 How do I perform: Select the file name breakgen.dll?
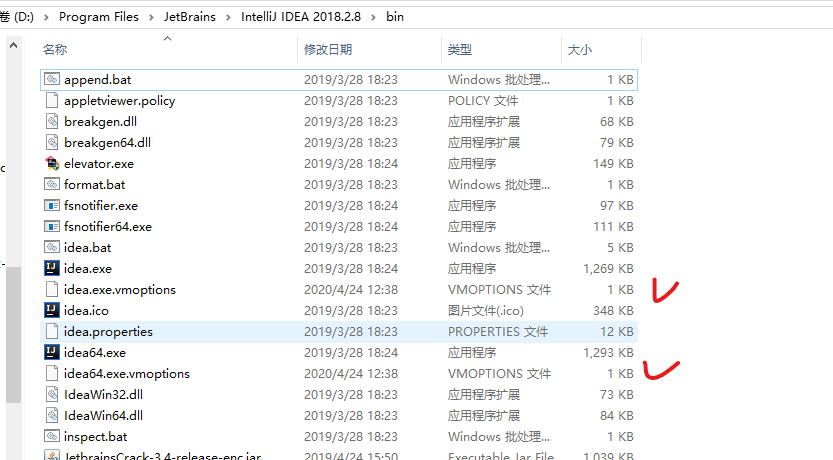(x=100, y=122)
